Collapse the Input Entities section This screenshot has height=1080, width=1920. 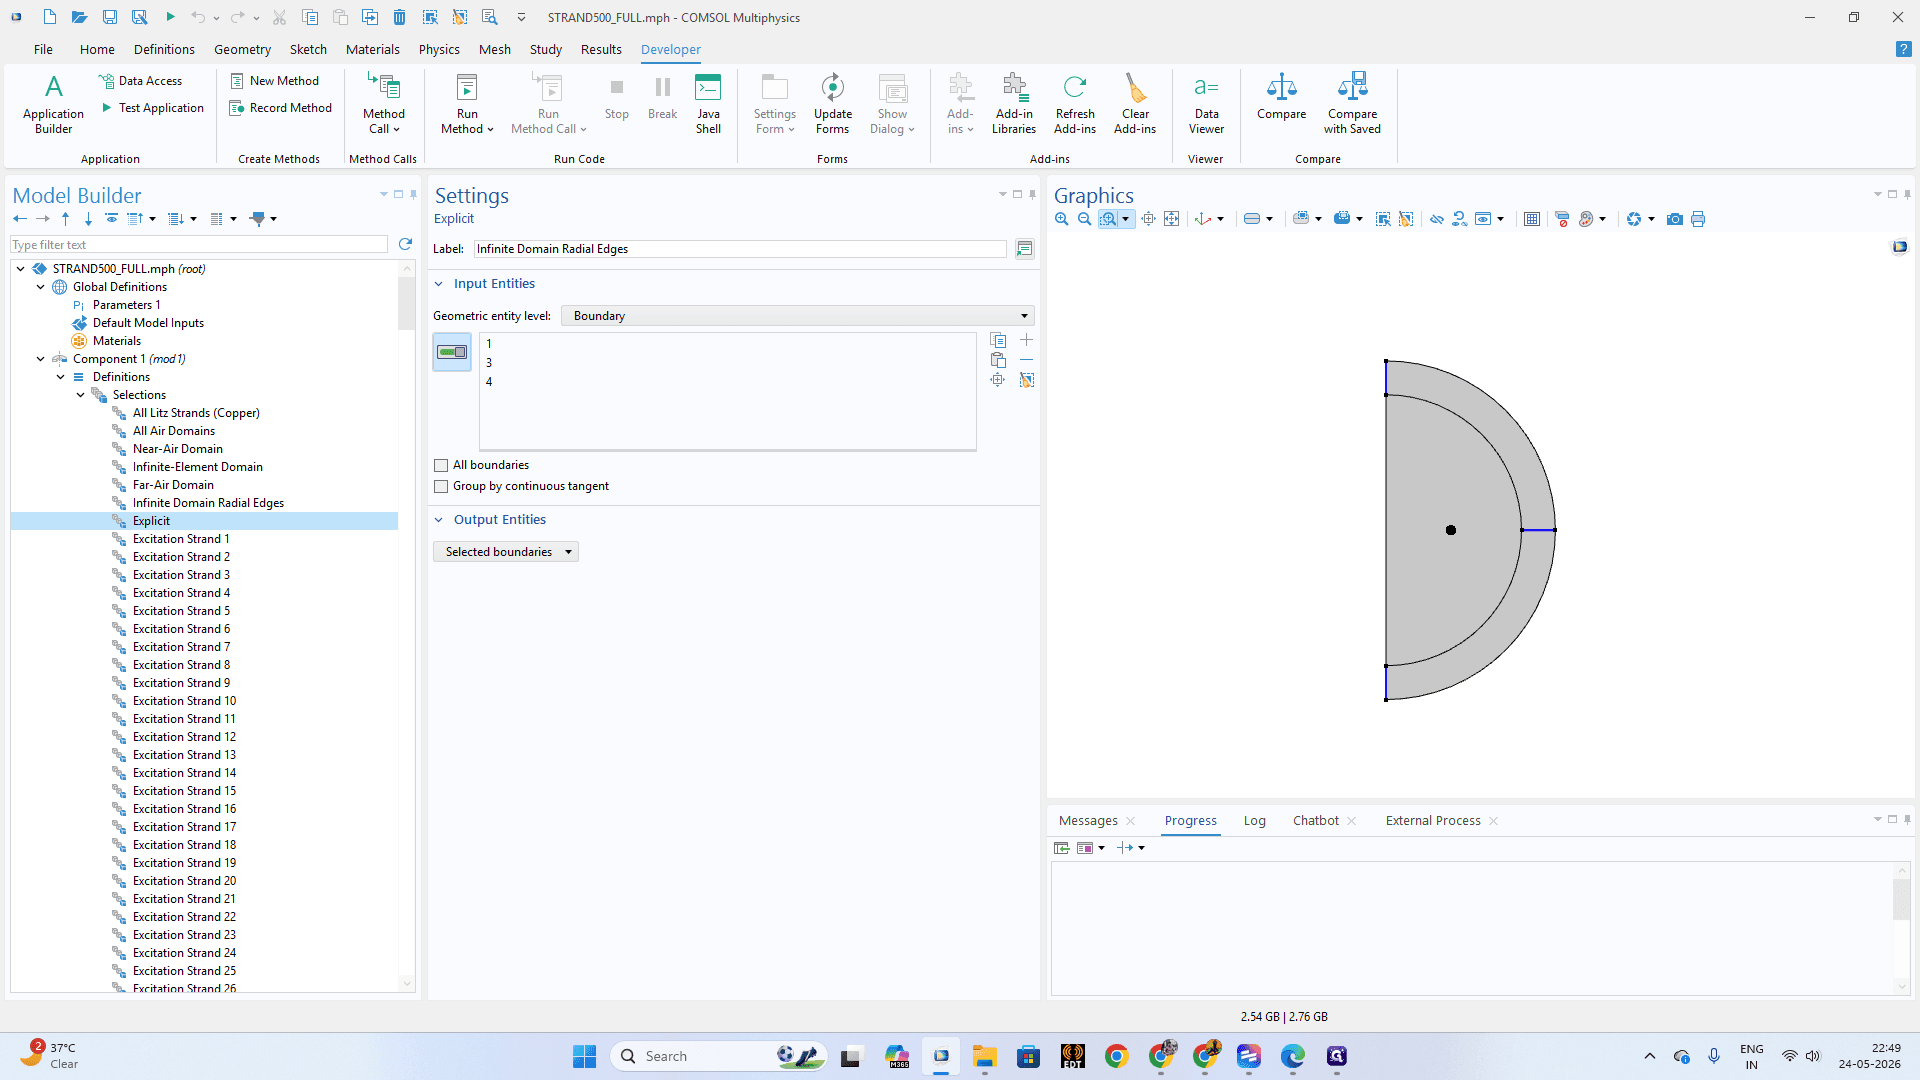[x=438, y=284]
